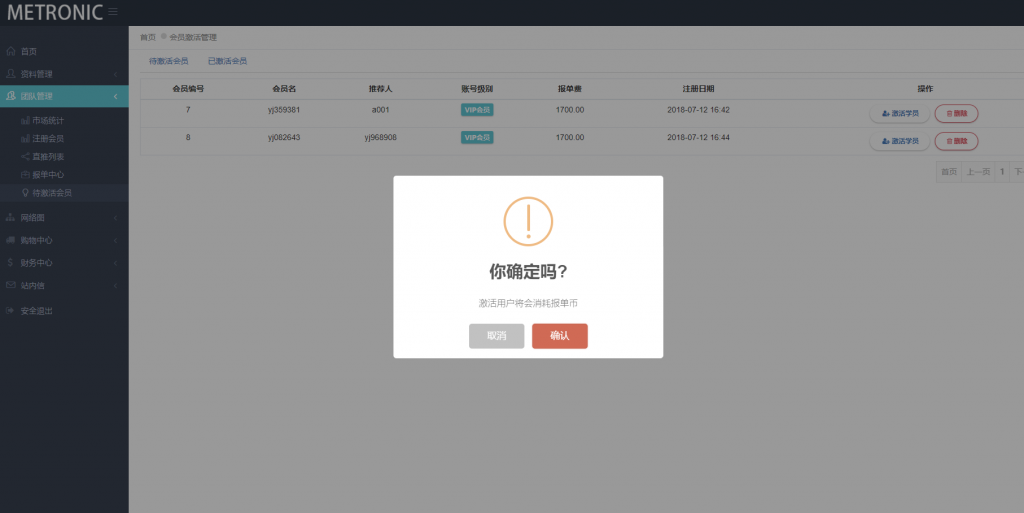Collapse the 团队管理 sidebar section arrow
The image size is (1024, 513).
coord(115,96)
